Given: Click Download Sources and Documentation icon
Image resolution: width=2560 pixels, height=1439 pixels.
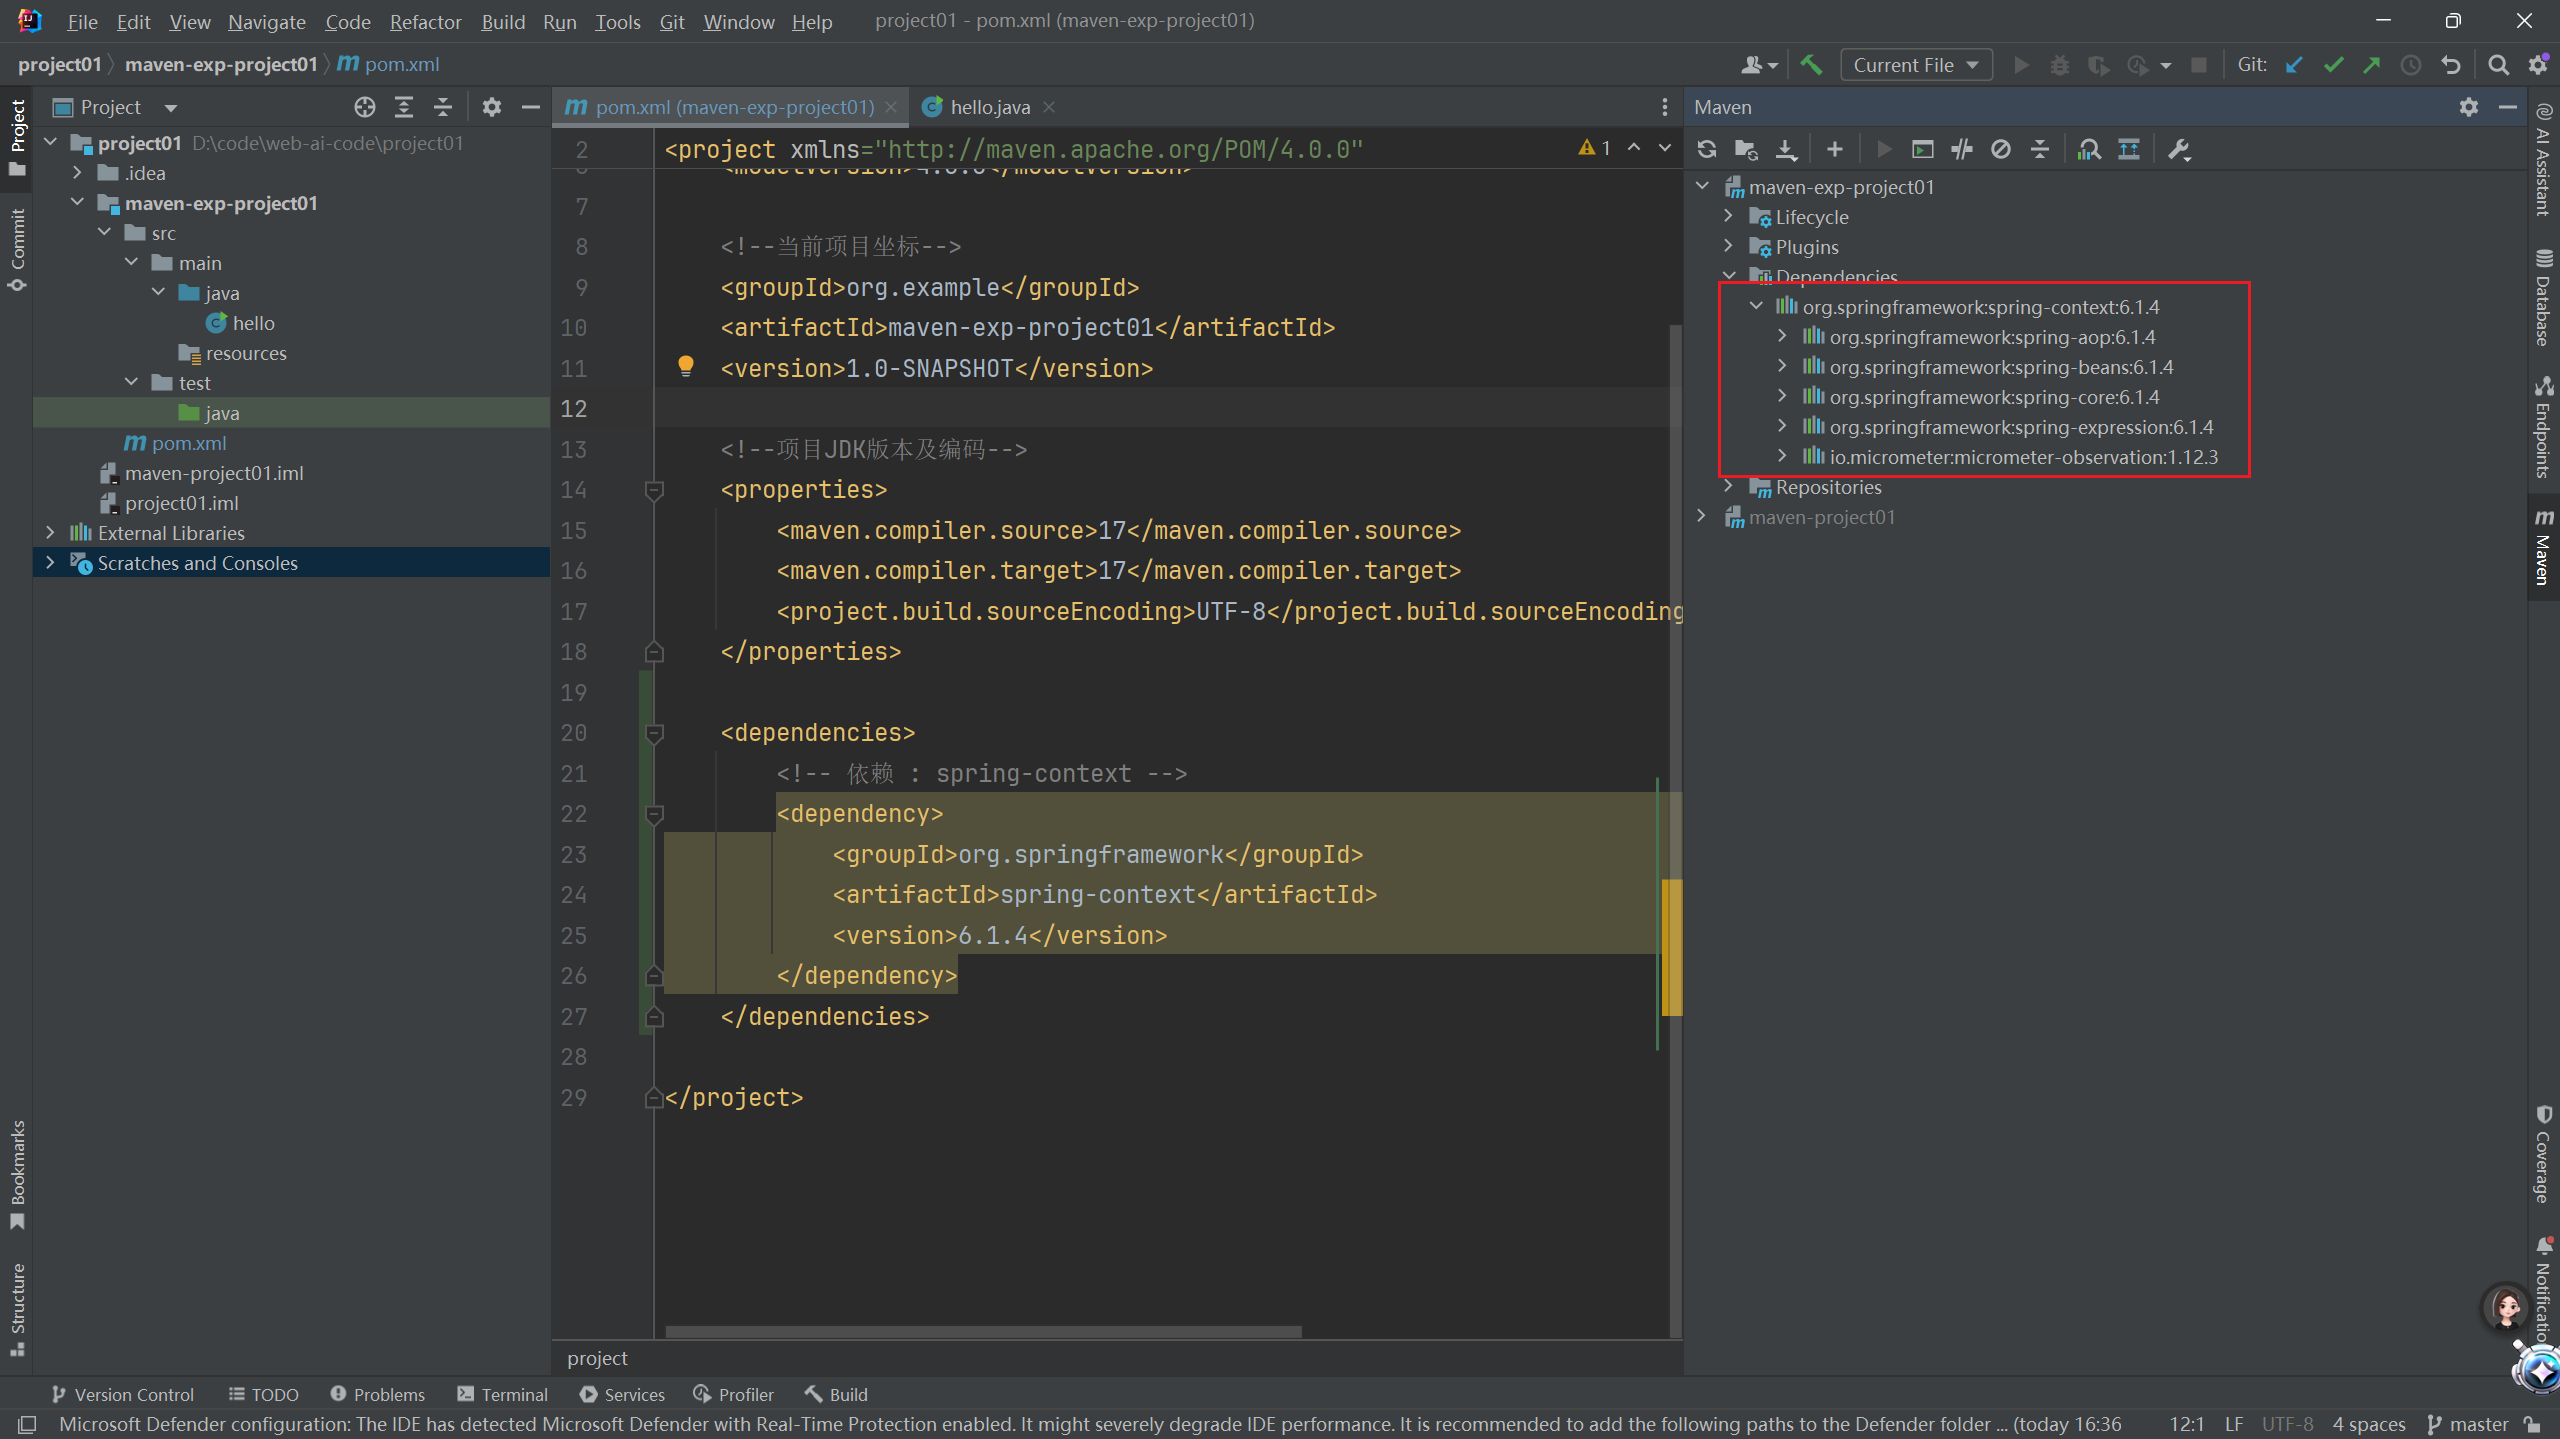Looking at the screenshot, I should point(1786,150).
